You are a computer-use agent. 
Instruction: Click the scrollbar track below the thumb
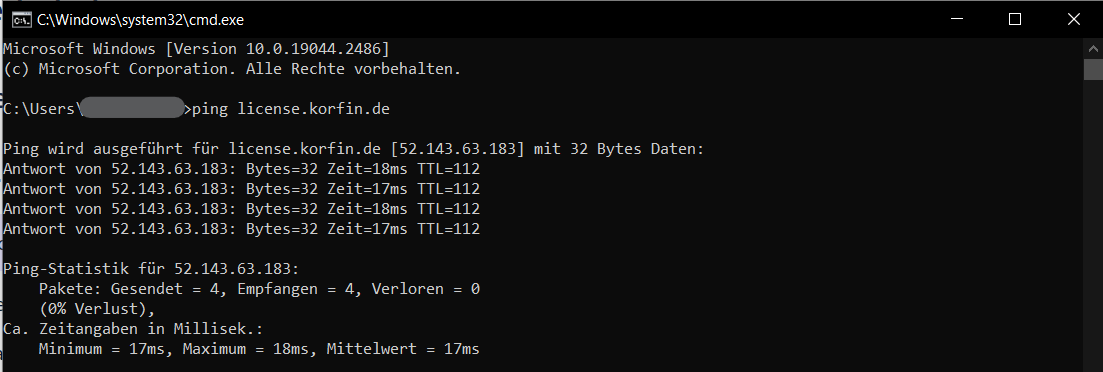pyautogui.click(x=1092, y=225)
